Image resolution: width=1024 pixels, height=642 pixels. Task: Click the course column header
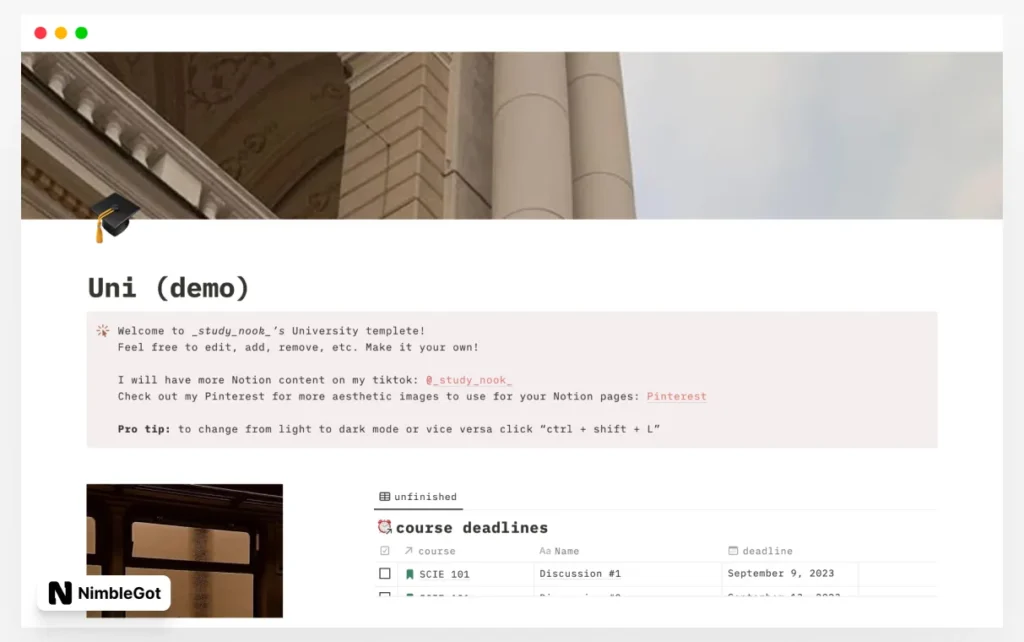[x=430, y=551]
